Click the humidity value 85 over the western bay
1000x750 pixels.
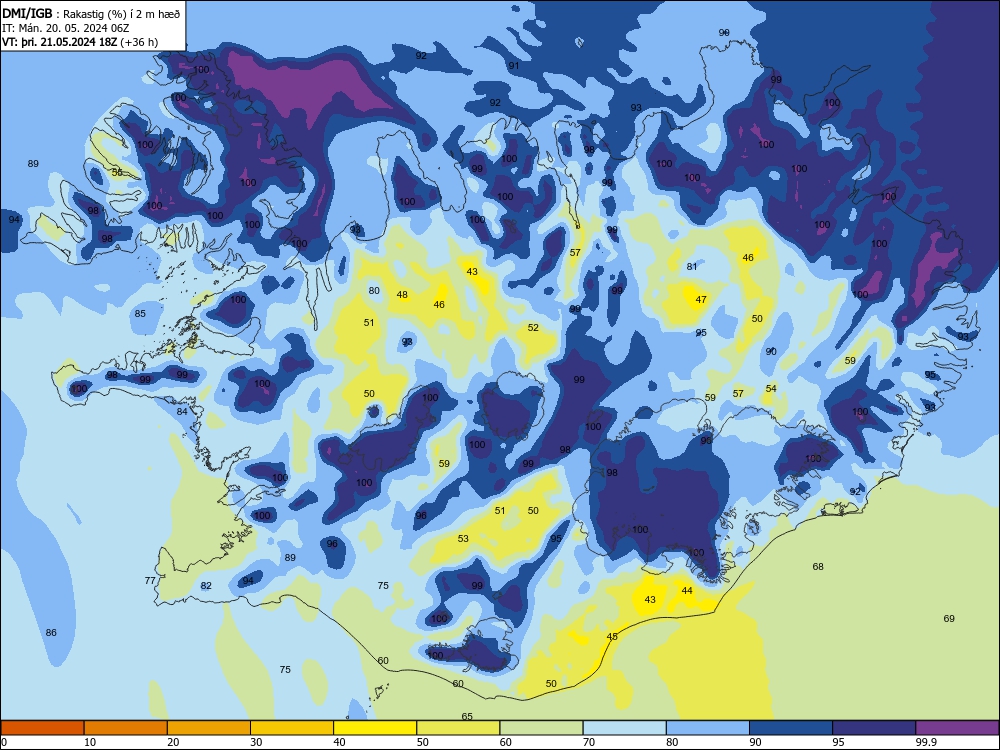(x=140, y=313)
